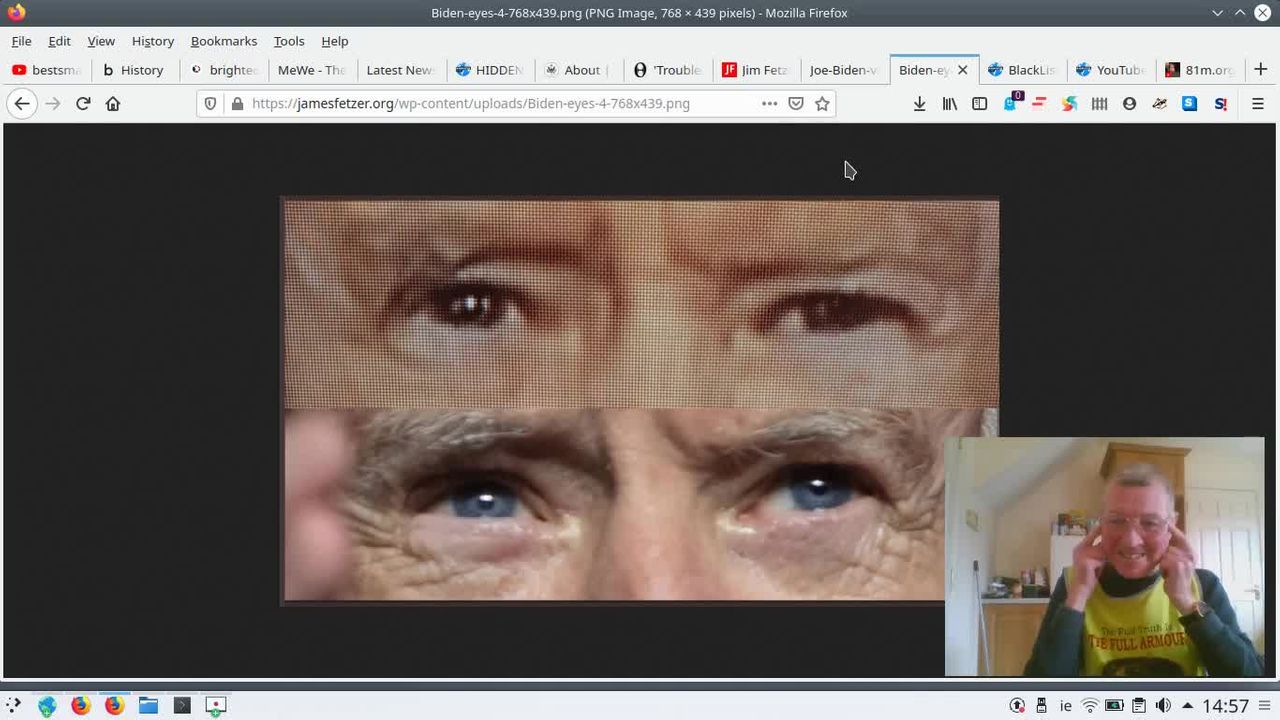Open the Tools menu

click(x=288, y=41)
